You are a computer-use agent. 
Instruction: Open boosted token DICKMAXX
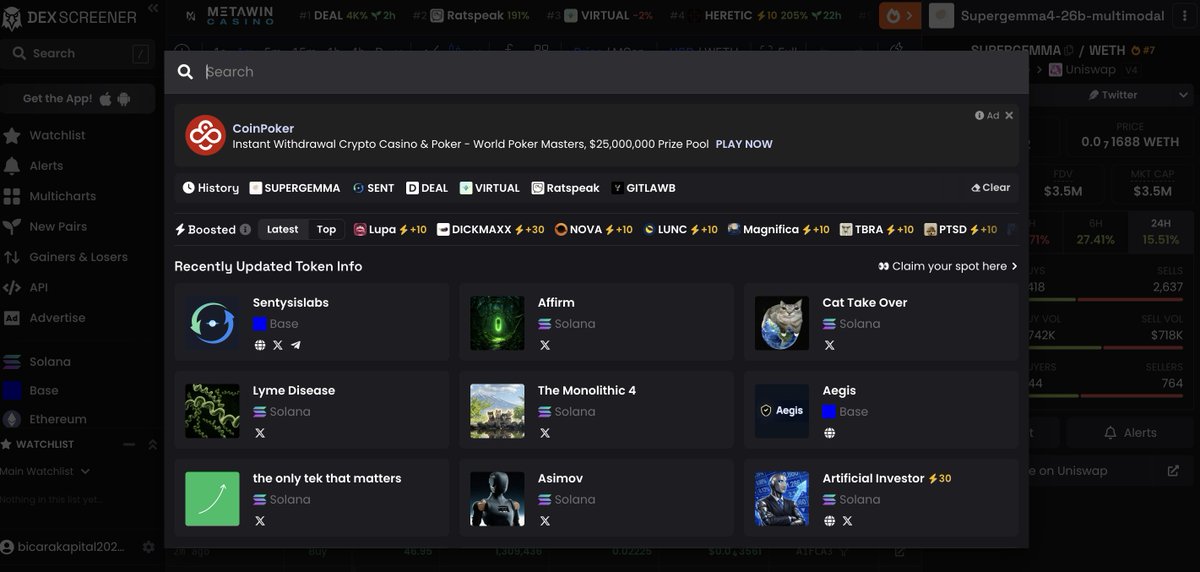coord(491,229)
